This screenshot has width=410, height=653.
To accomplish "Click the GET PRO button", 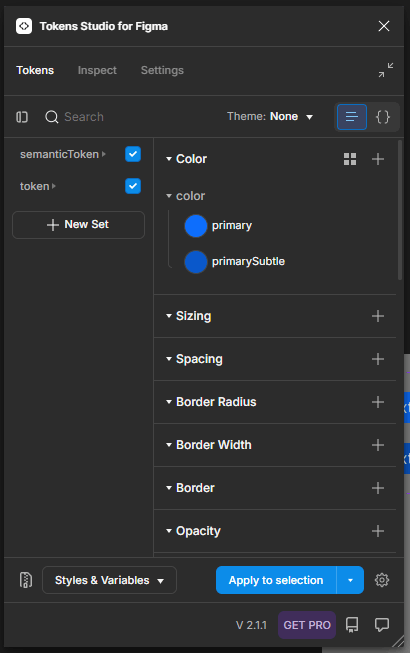I will pos(307,626).
